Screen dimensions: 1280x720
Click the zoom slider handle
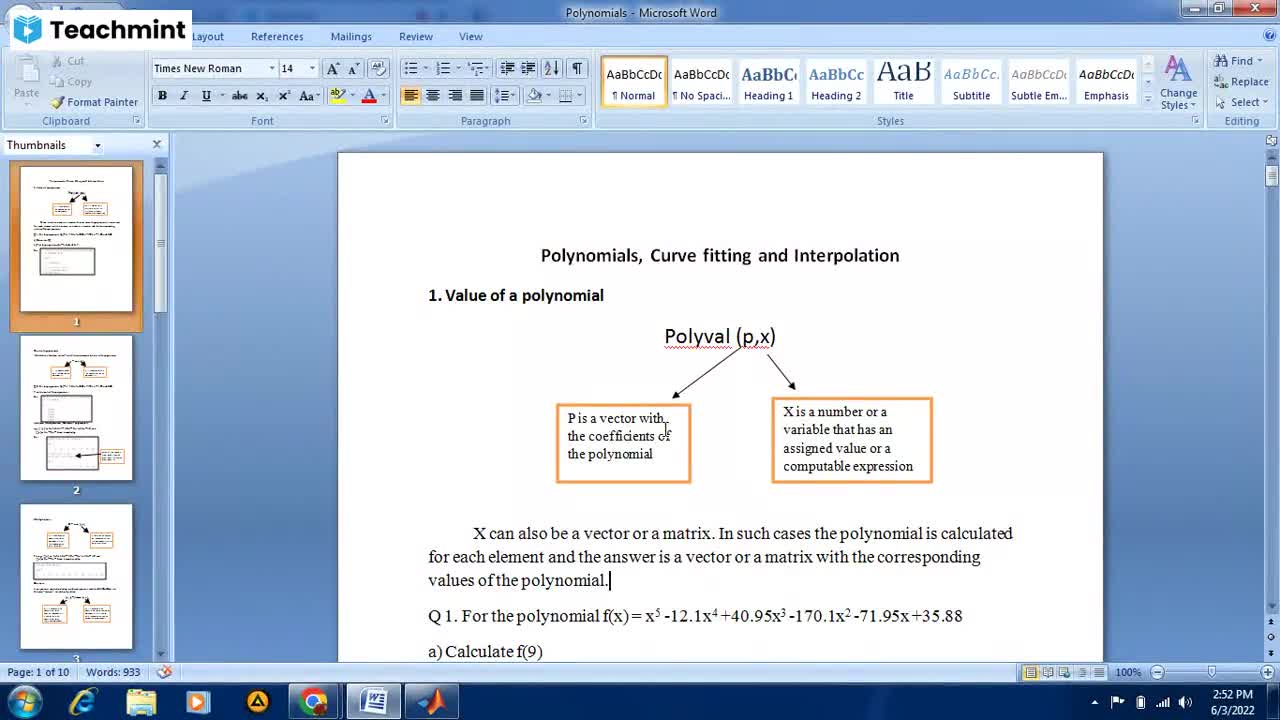(1211, 673)
